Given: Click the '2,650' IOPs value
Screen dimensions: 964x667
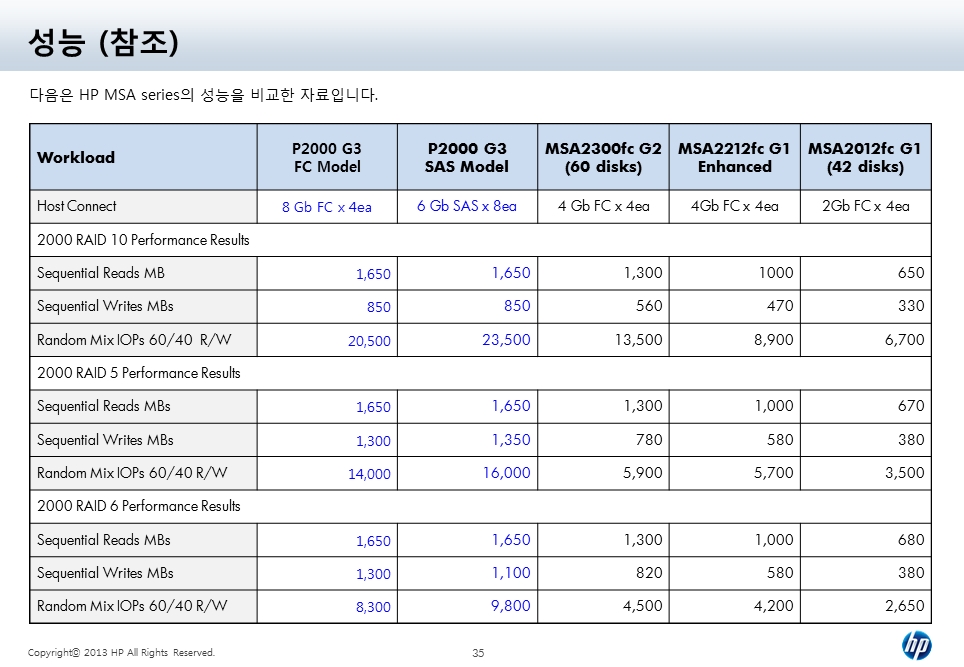Looking at the screenshot, I should coord(904,606).
